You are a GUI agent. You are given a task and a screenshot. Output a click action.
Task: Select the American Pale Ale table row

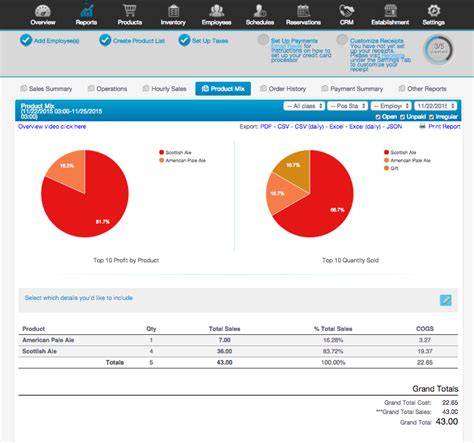click(x=238, y=340)
